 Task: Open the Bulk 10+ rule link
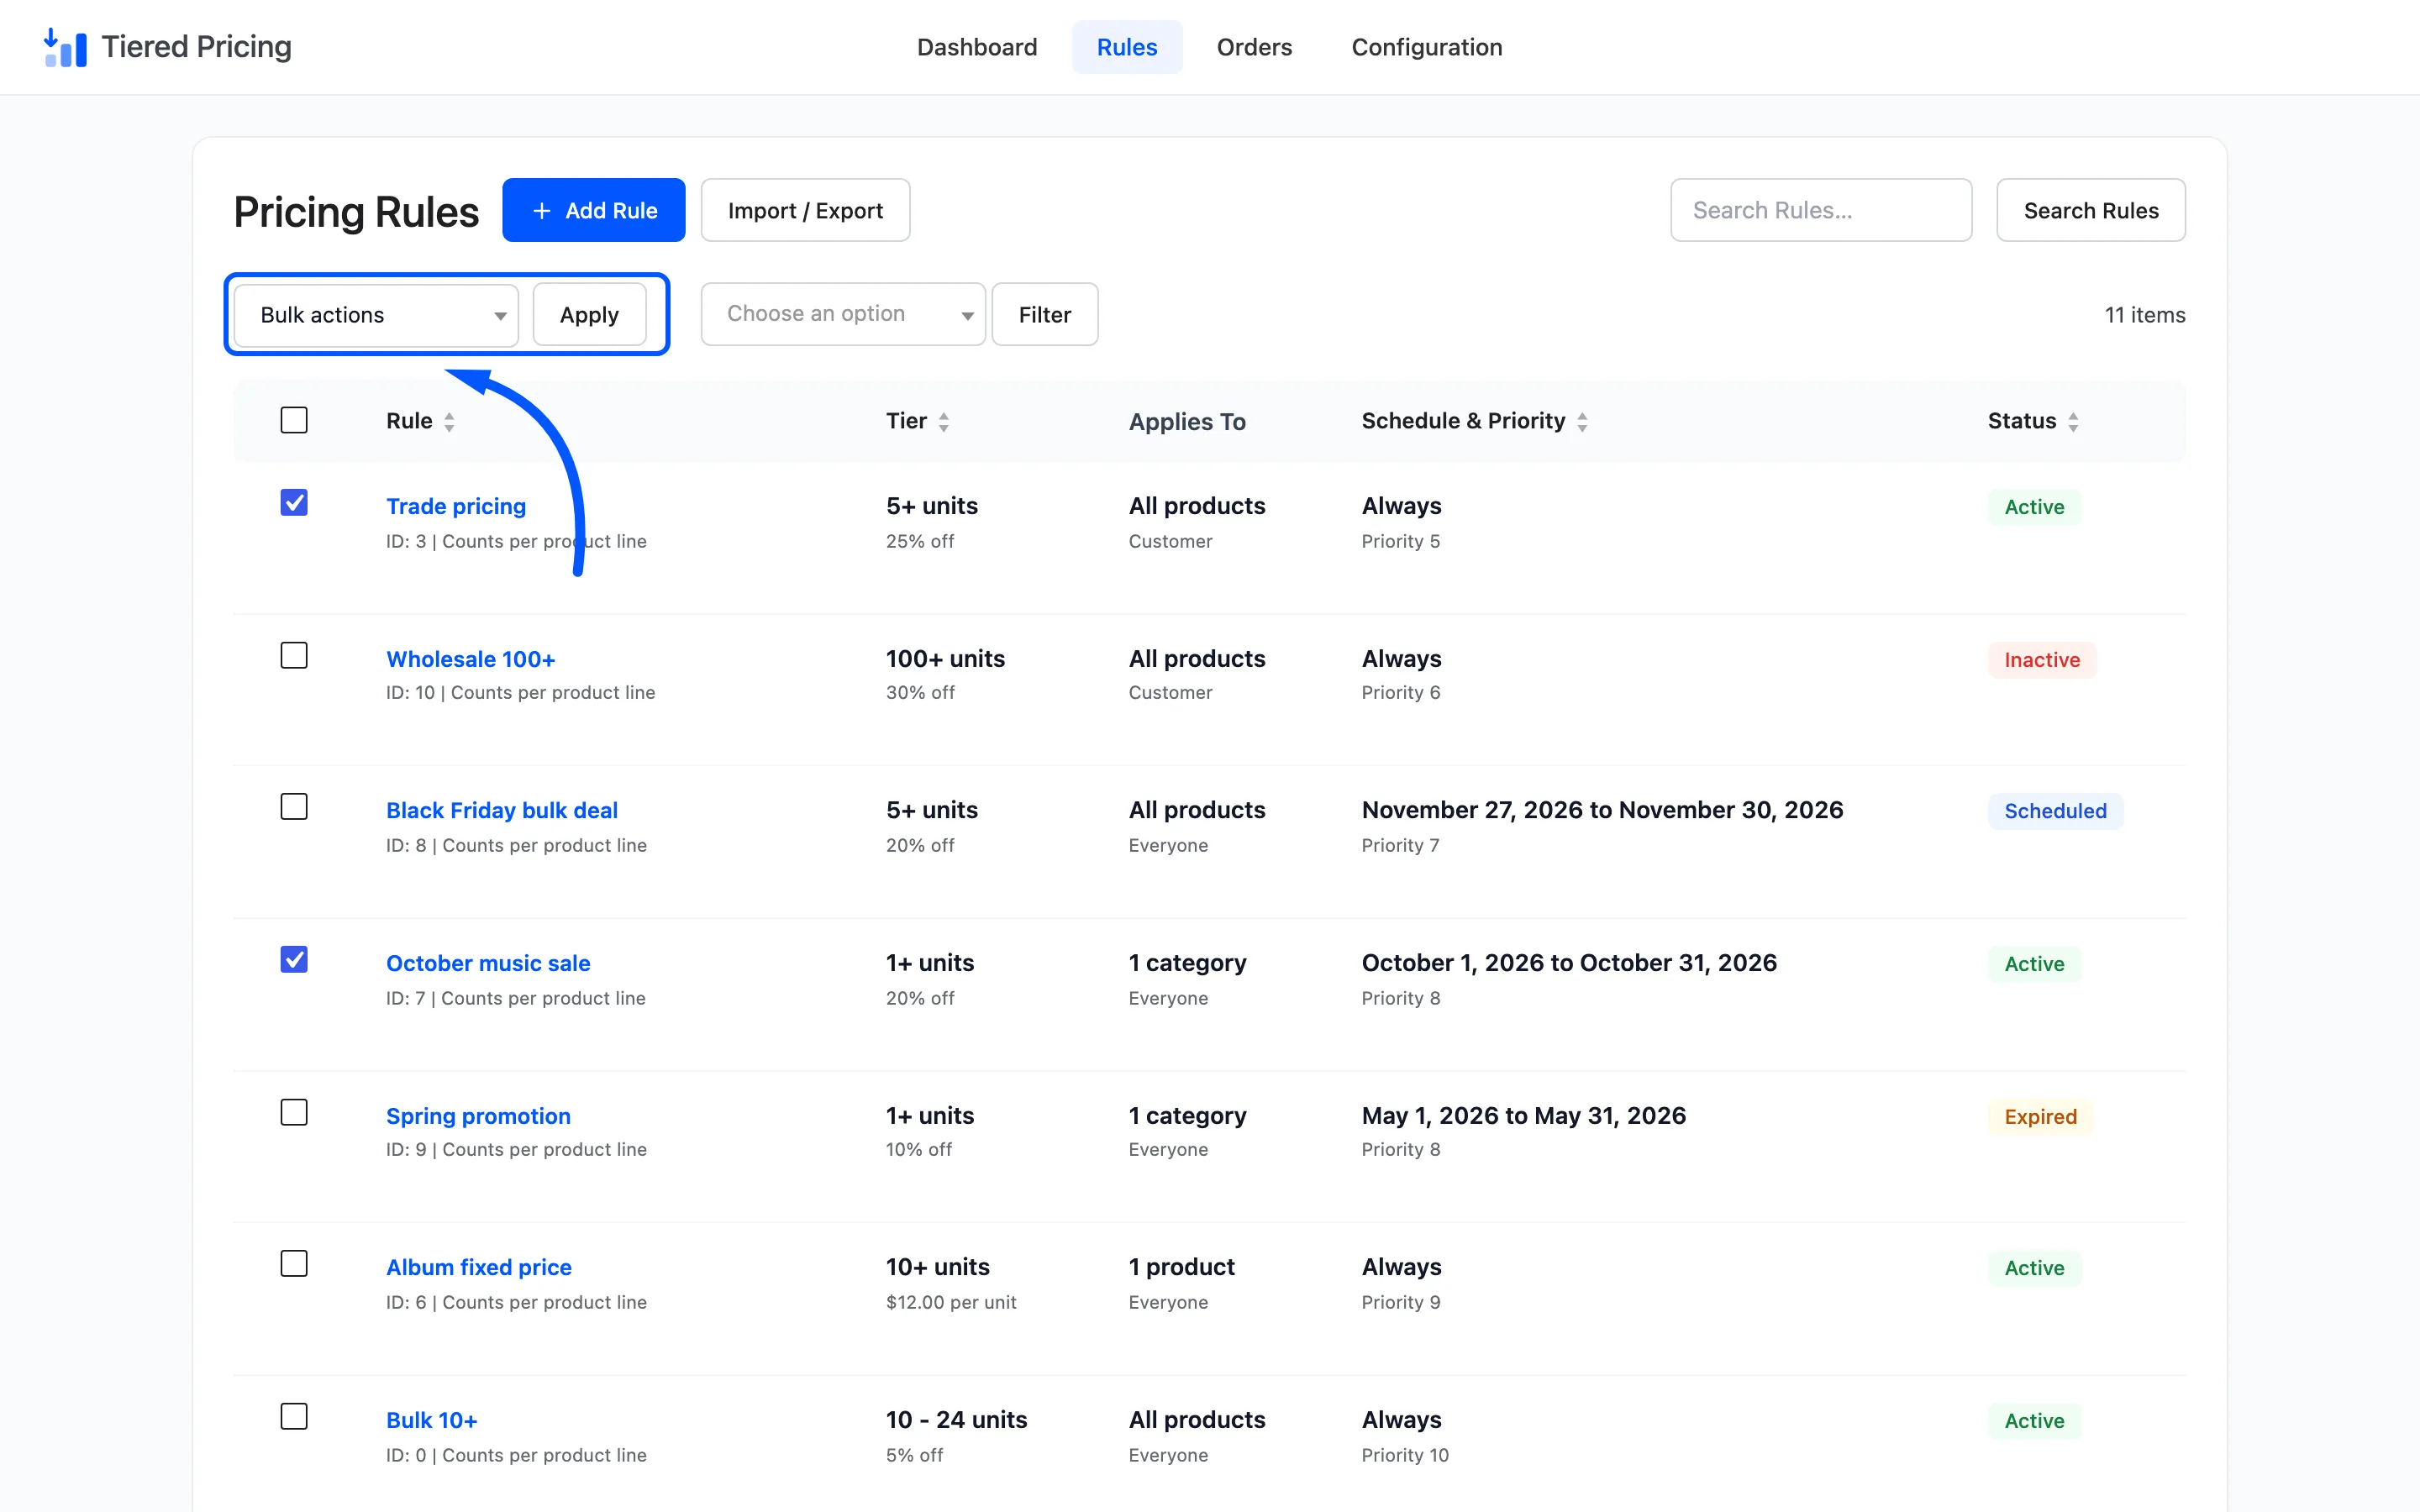[432, 1420]
